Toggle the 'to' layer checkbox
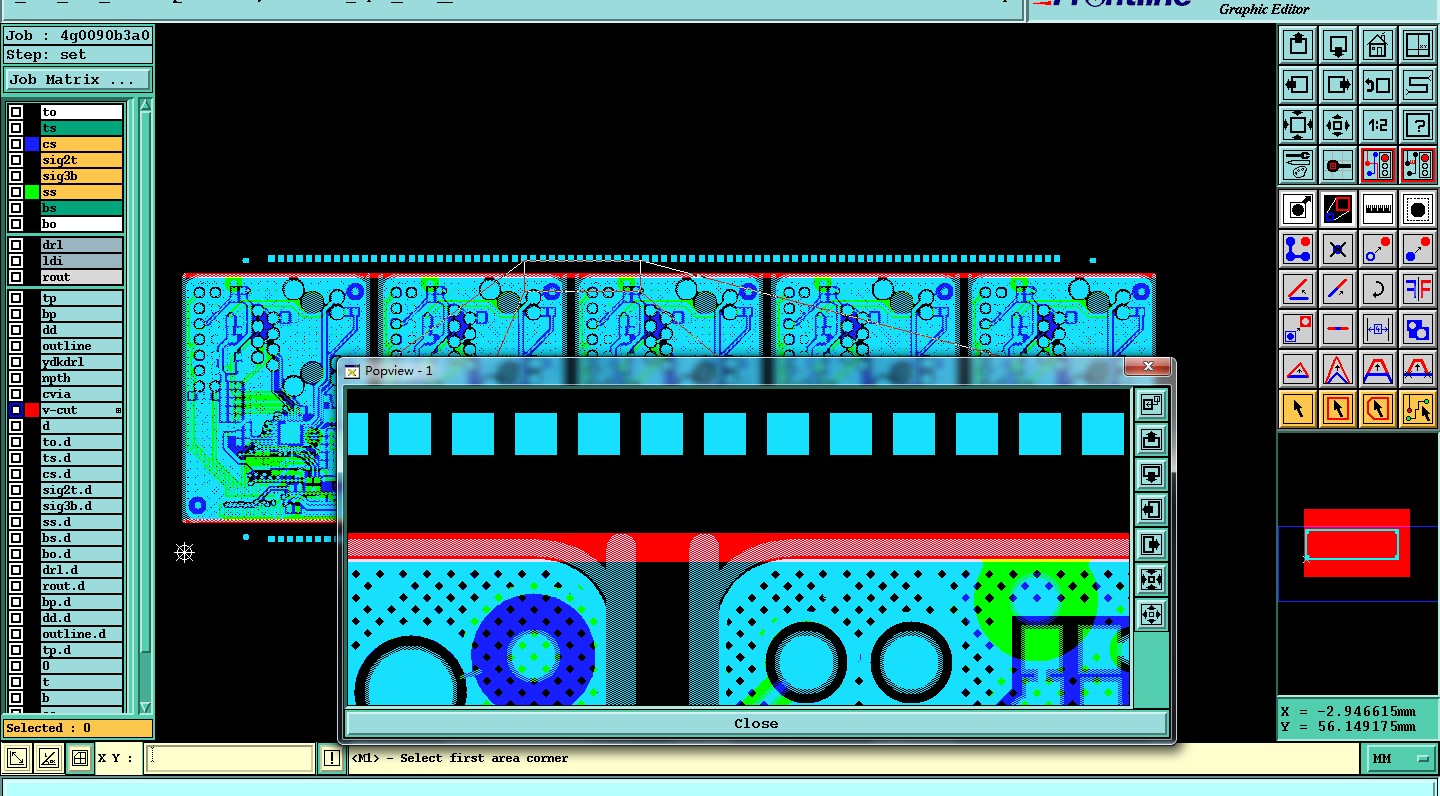The width and height of the screenshot is (1440, 796). coord(16,112)
